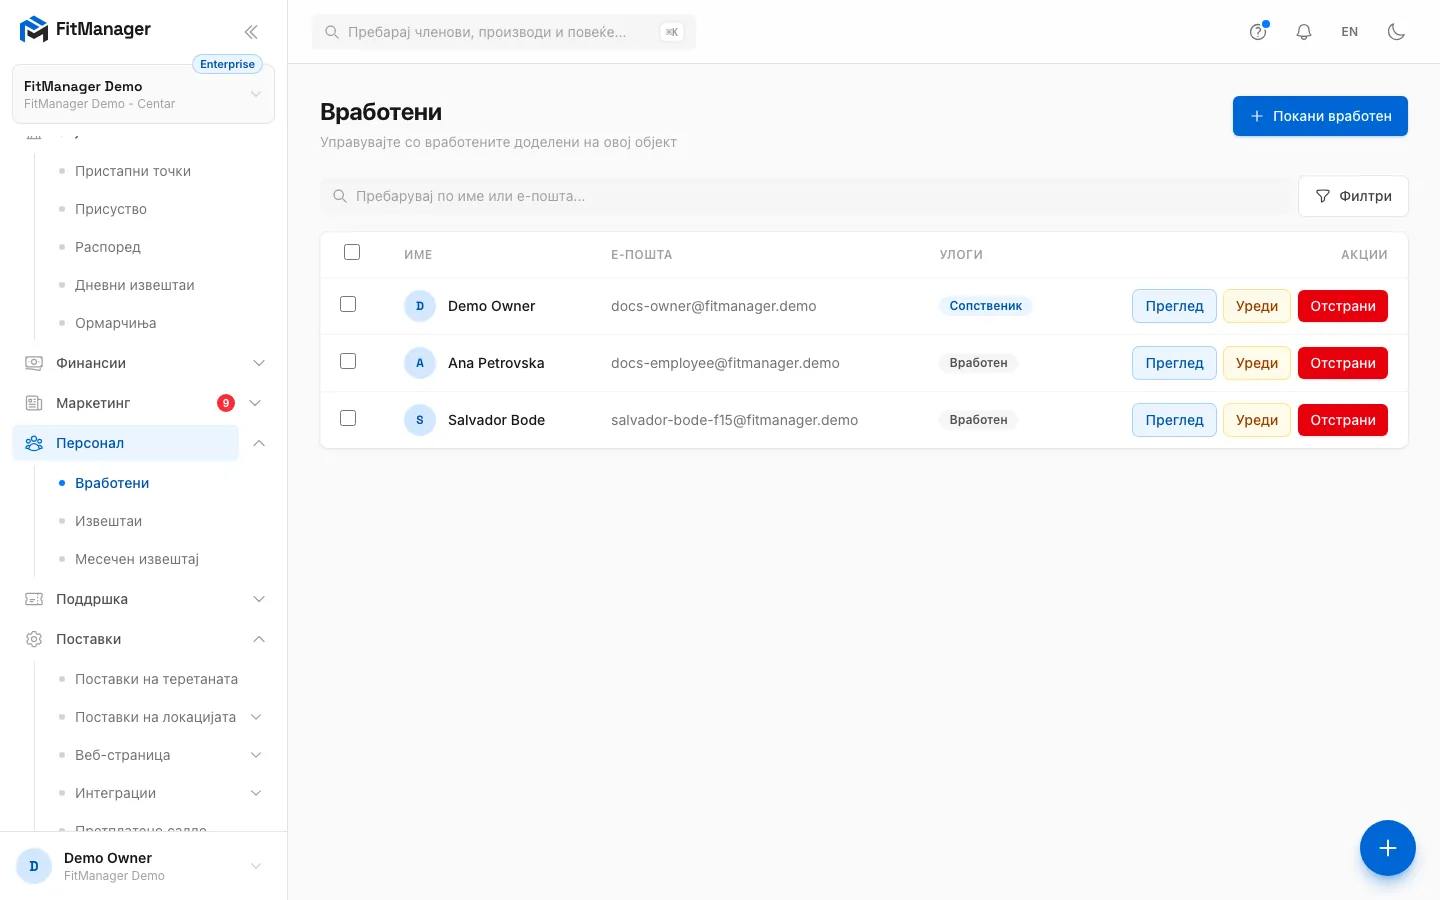Click the Salvador Bode avatar circle

420,420
